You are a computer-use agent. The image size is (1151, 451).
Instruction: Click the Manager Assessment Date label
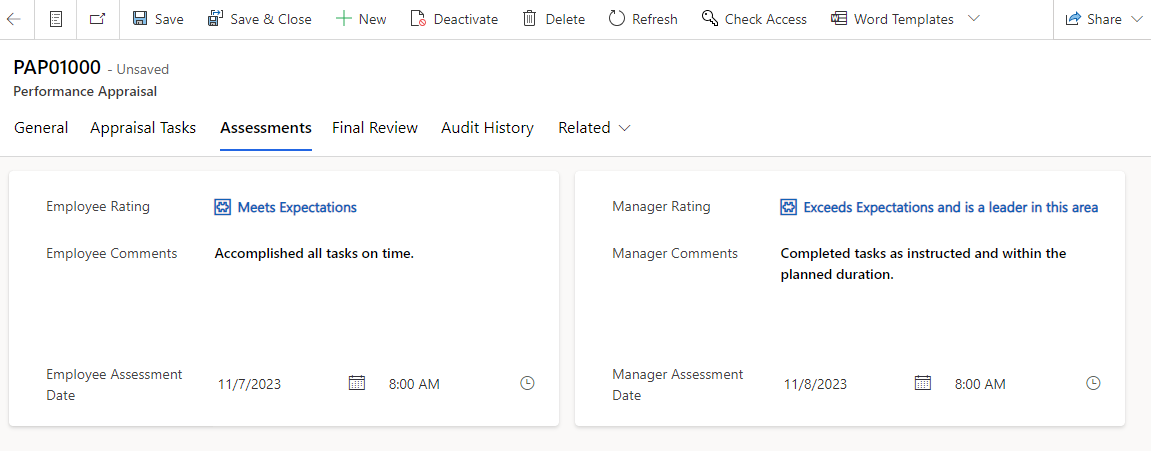678,385
